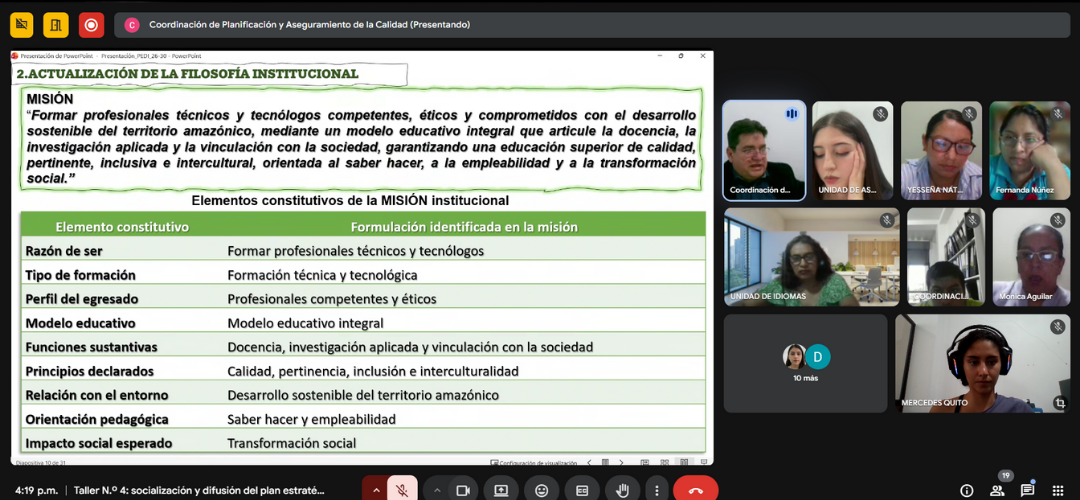Open meeting details info icon
The height and width of the screenshot is (500, 1080).
click(966, 490)
